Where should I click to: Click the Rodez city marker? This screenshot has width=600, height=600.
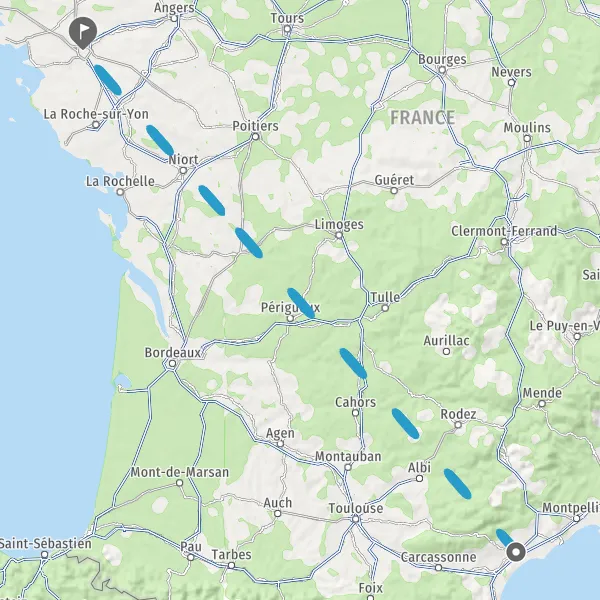458,425
